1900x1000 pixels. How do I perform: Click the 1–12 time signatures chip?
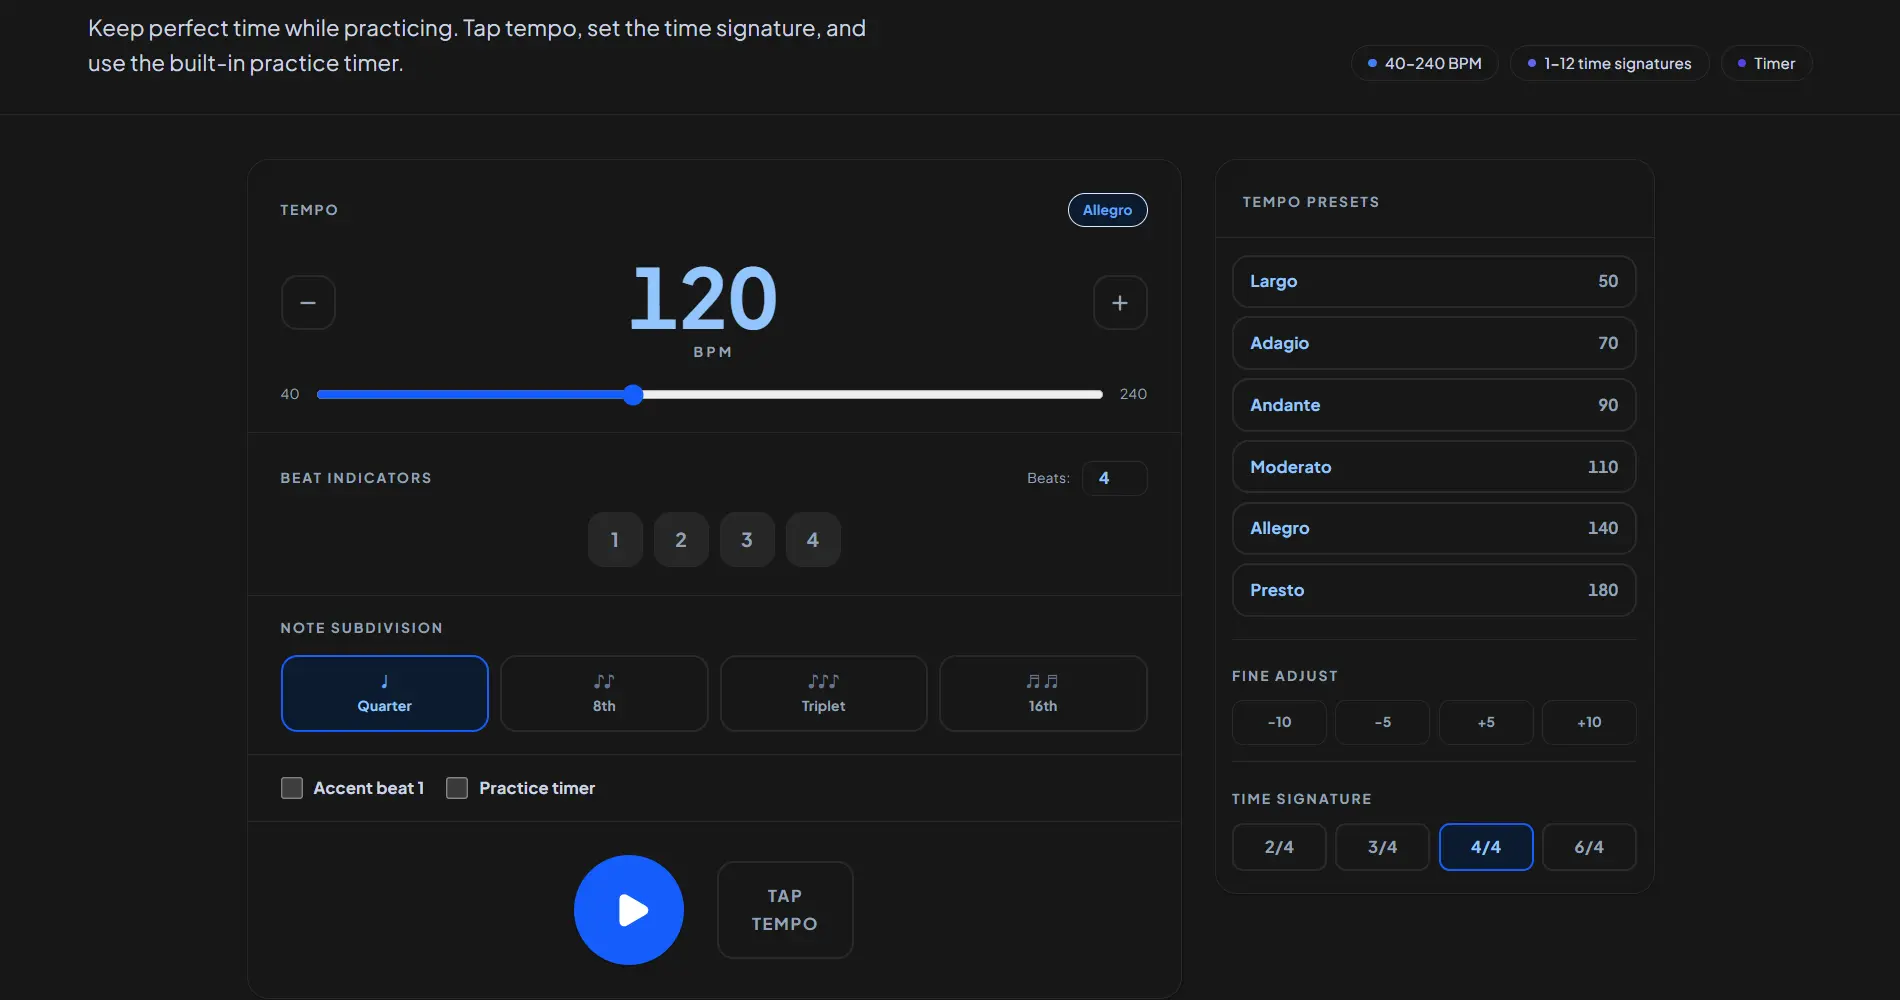(1610, 63)
